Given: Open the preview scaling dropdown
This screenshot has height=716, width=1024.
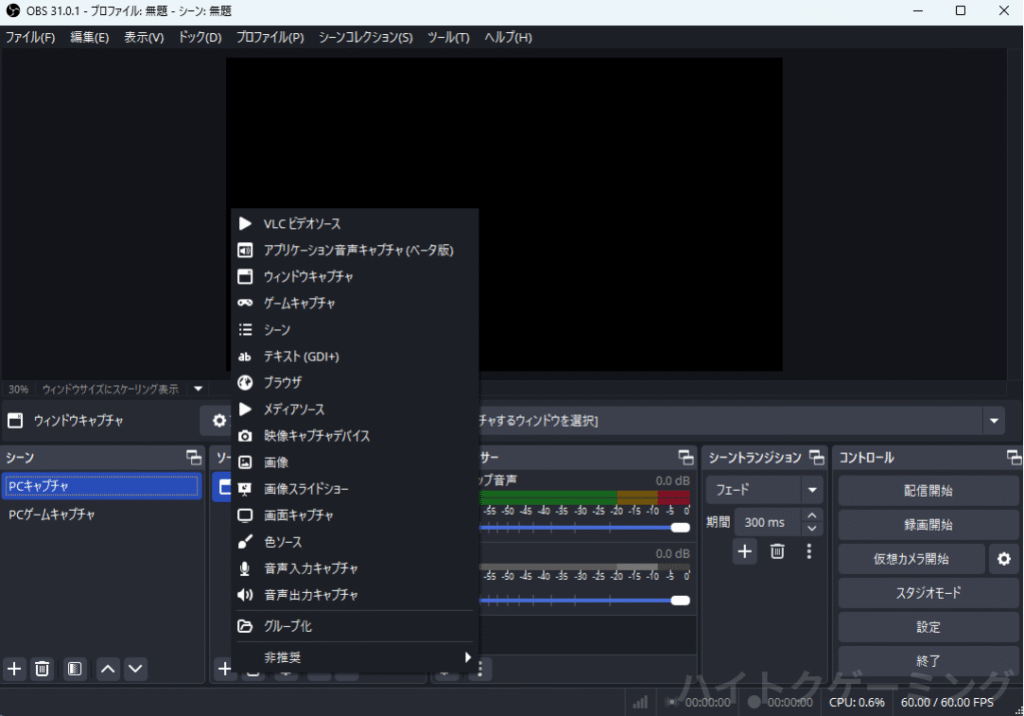Looking at the screenshot, I should (198, 389).
